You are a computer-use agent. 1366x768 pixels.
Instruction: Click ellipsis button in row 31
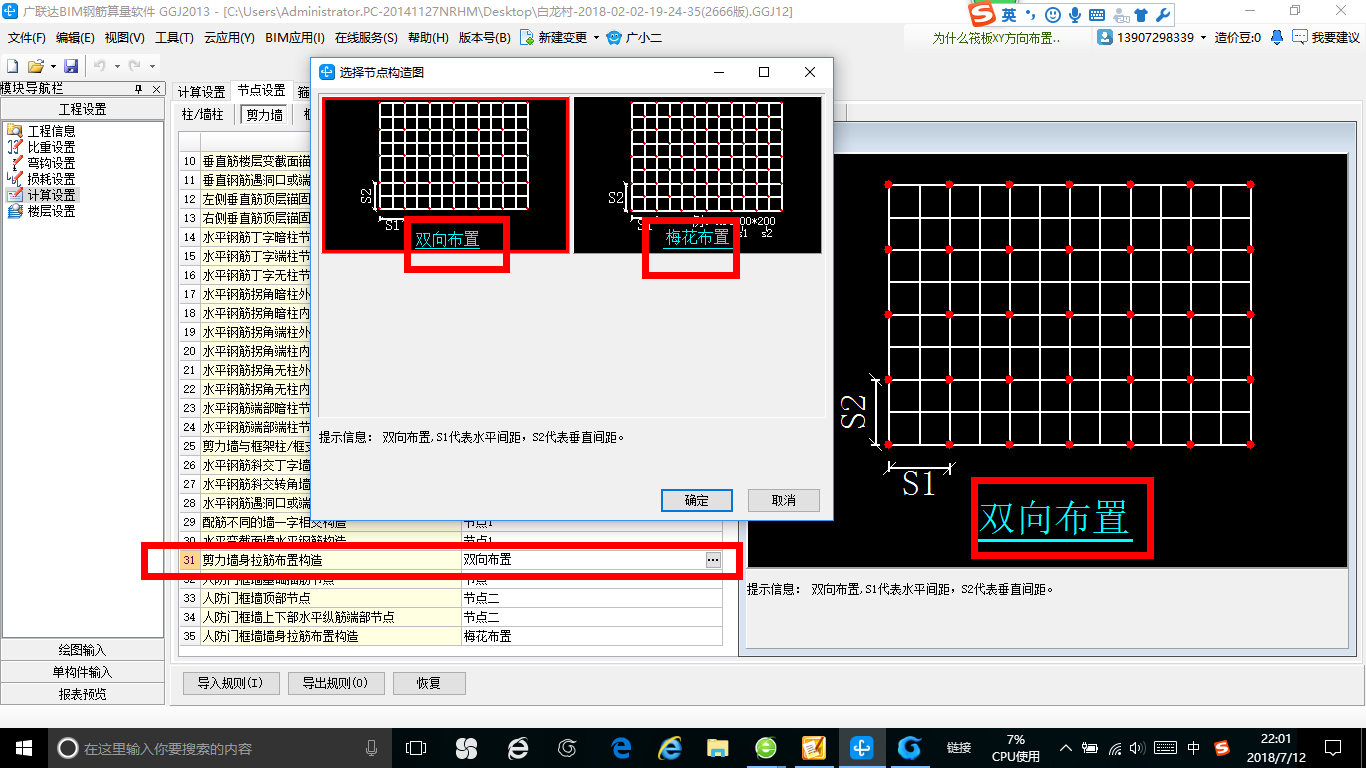click(712, 561)
